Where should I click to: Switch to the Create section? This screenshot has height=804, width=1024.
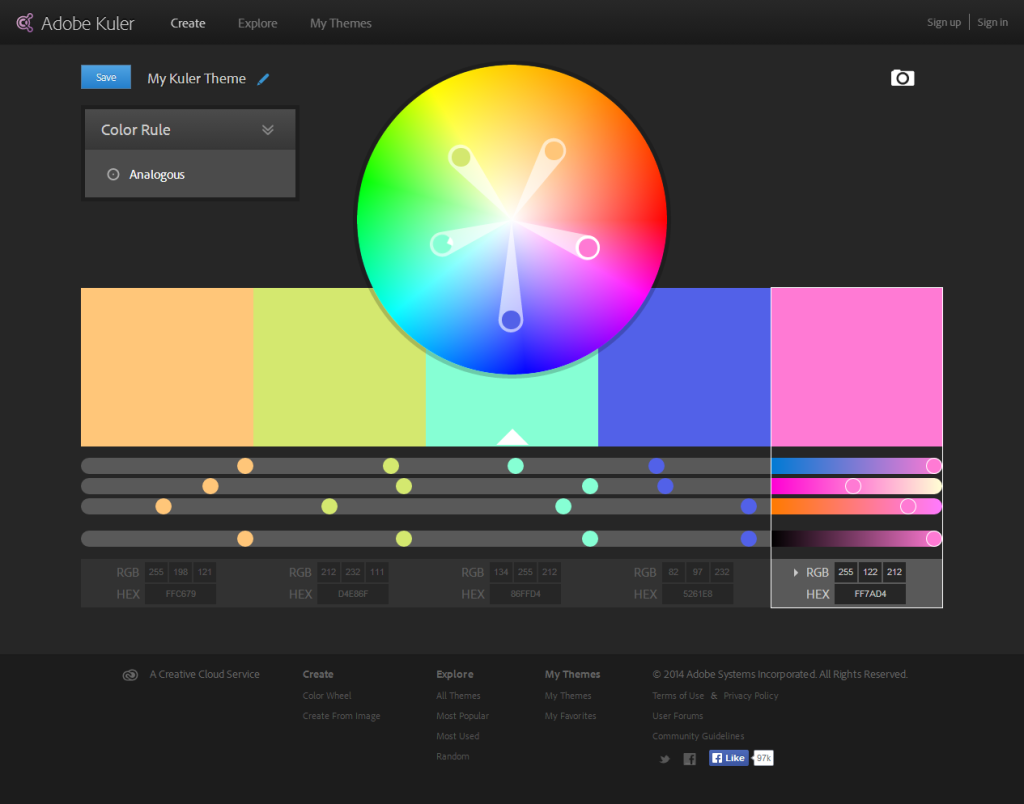point(187,22)
